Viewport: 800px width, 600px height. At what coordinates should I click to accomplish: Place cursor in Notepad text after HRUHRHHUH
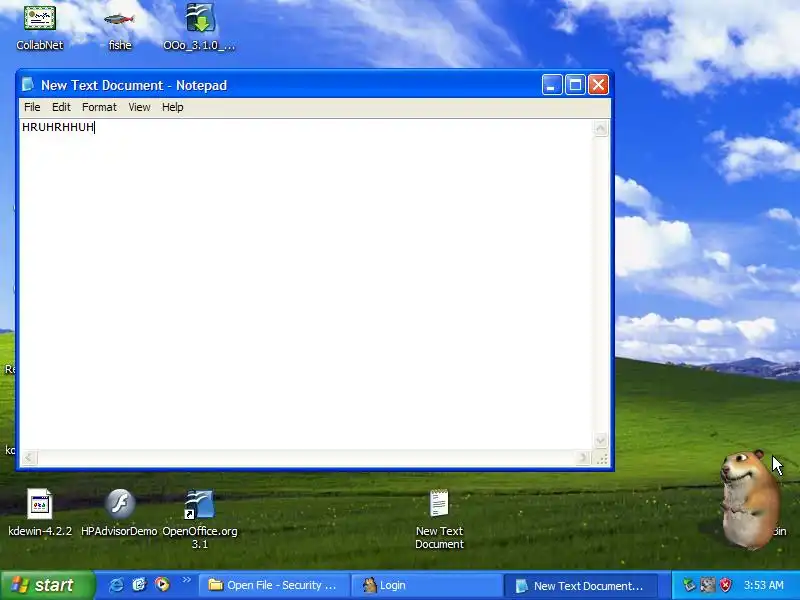(95, 127)
